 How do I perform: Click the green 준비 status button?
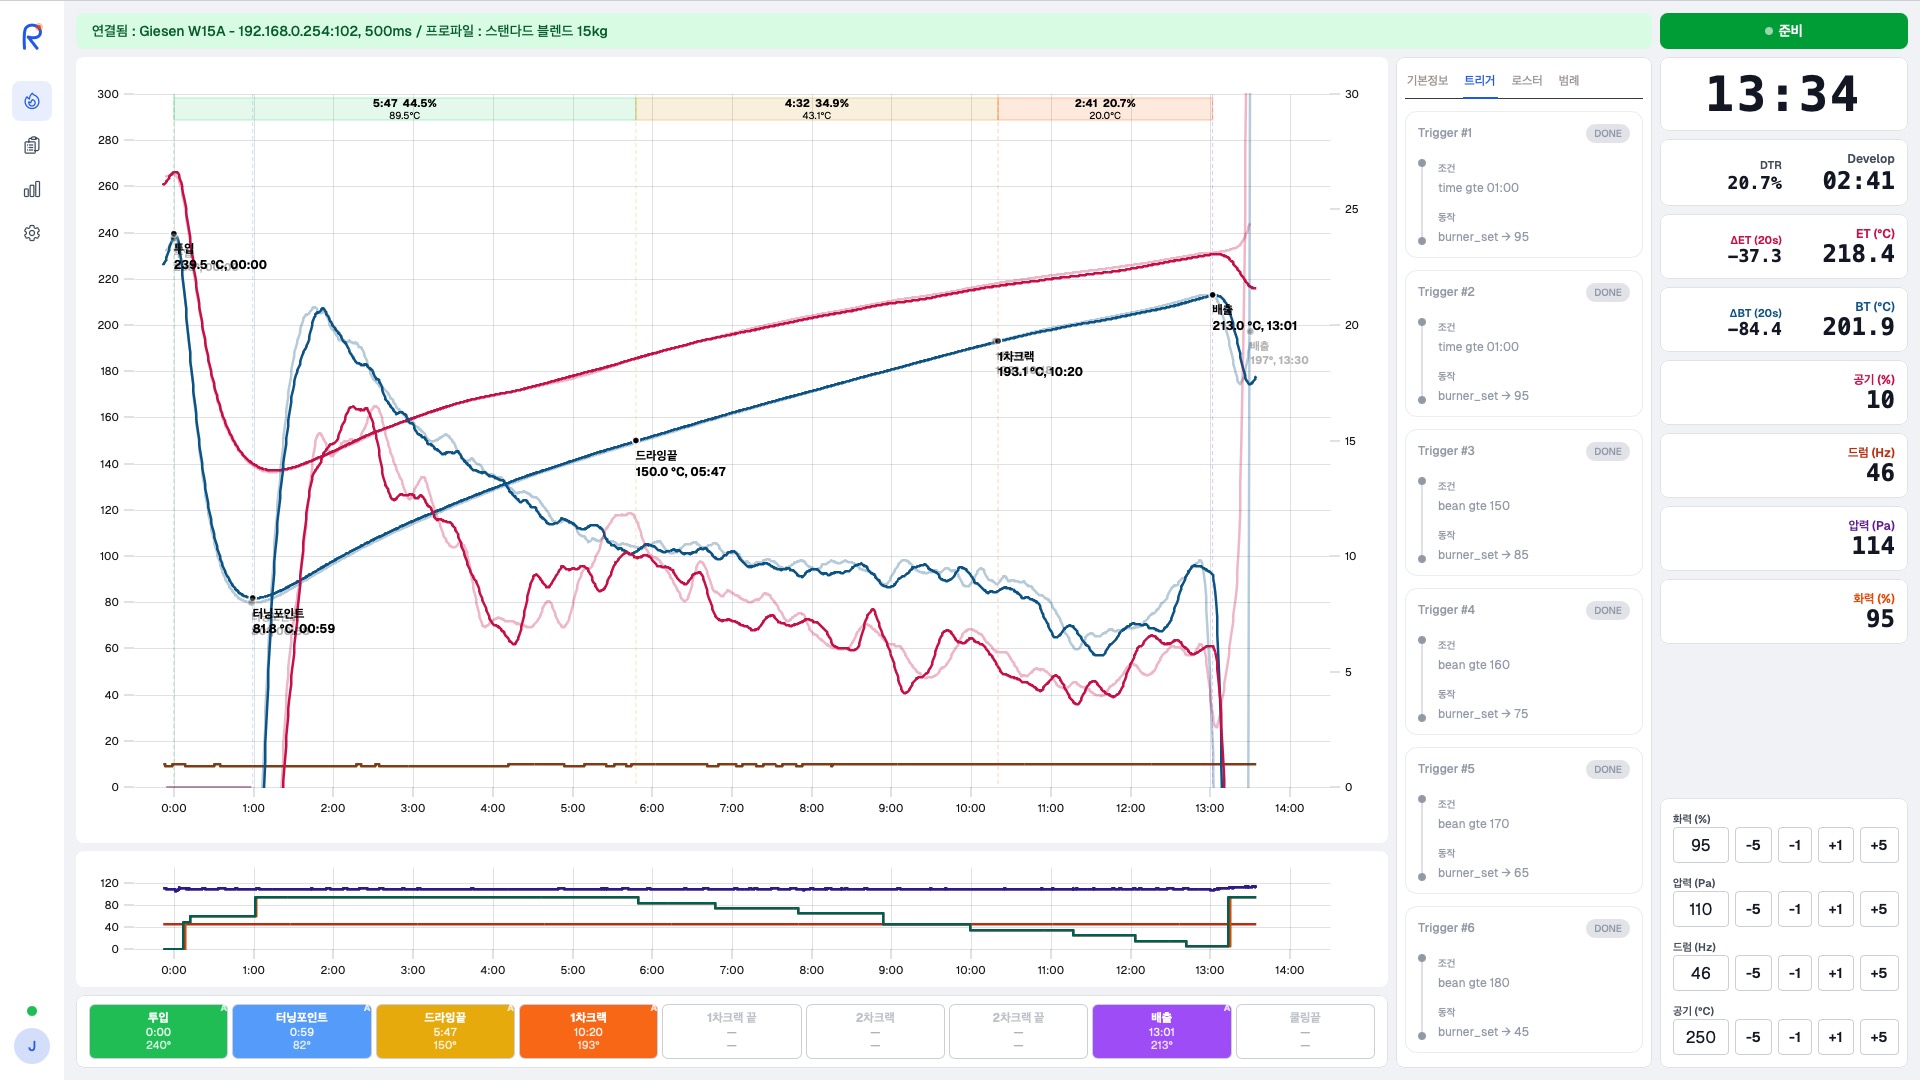coord(1783,31)
